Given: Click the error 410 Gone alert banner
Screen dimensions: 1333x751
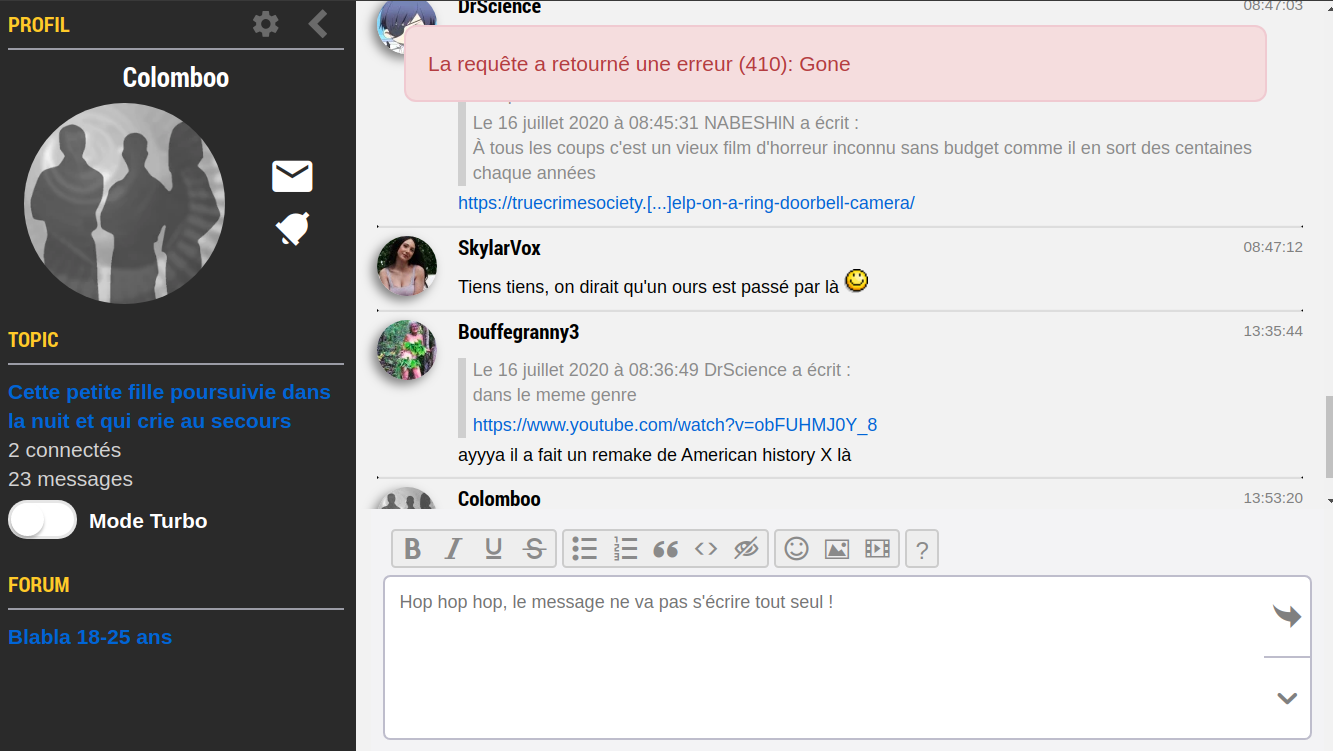Looking at the screenshot, I should [x=835, y=64].
